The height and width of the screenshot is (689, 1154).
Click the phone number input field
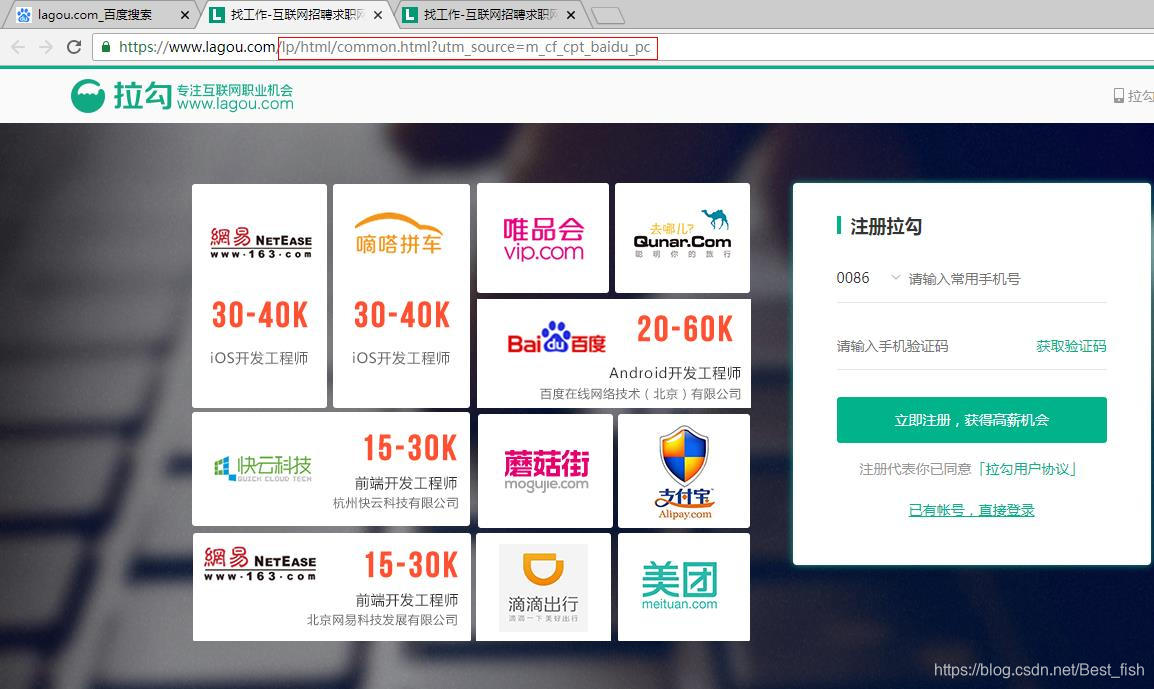pos(1007,279)
